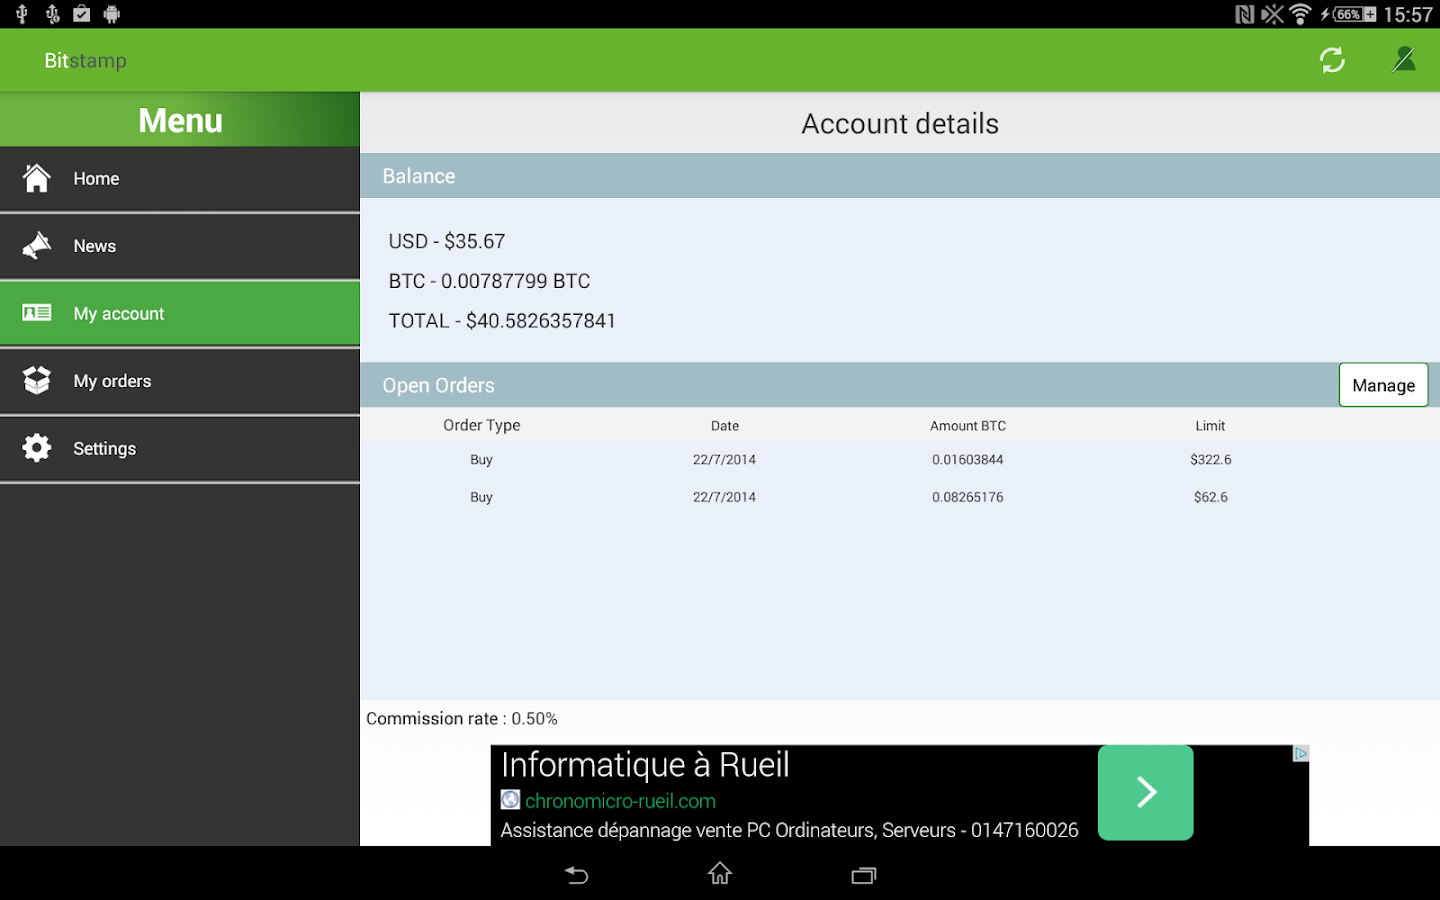Click the Manage open orders button
Viewport: 1440px width, 900px height.
(x=1384, y=385)
